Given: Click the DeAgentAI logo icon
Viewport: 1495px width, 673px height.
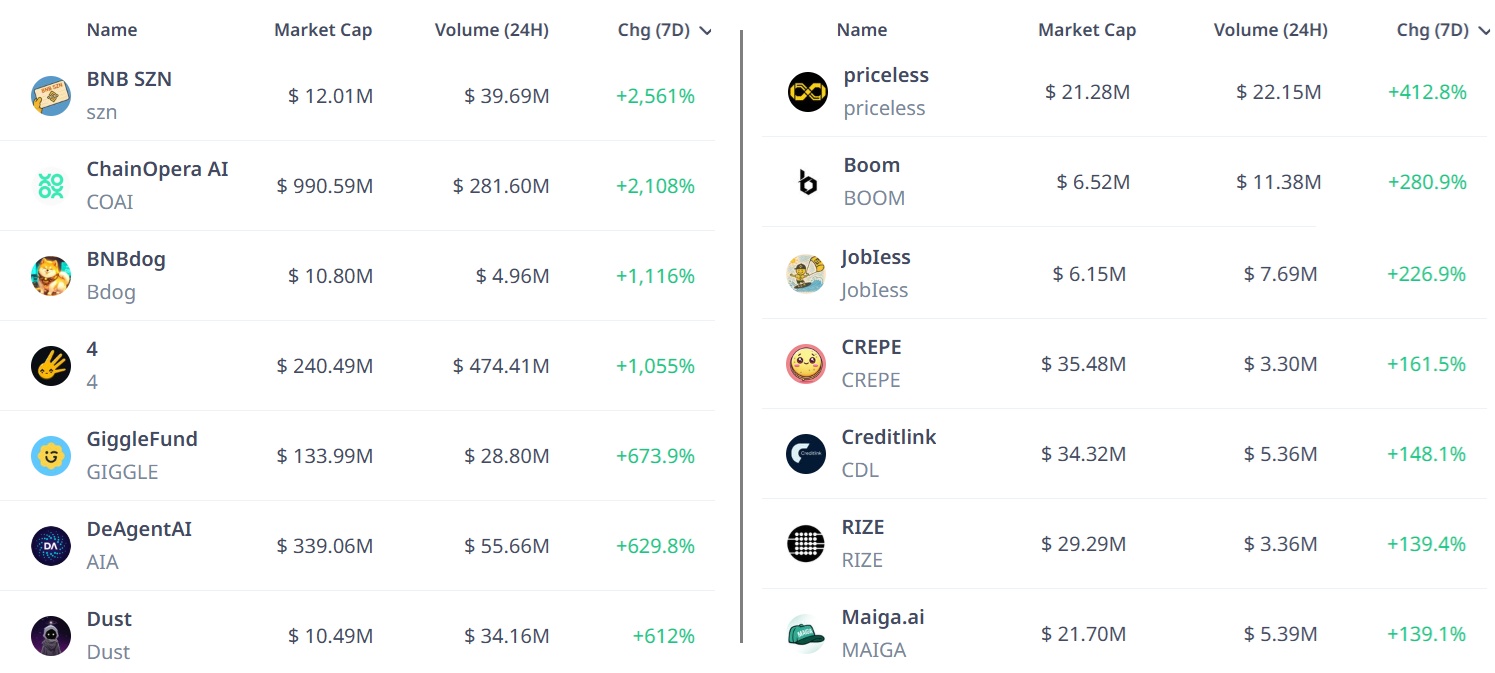Looking at the screenshot, I should (x=51, y=546).
